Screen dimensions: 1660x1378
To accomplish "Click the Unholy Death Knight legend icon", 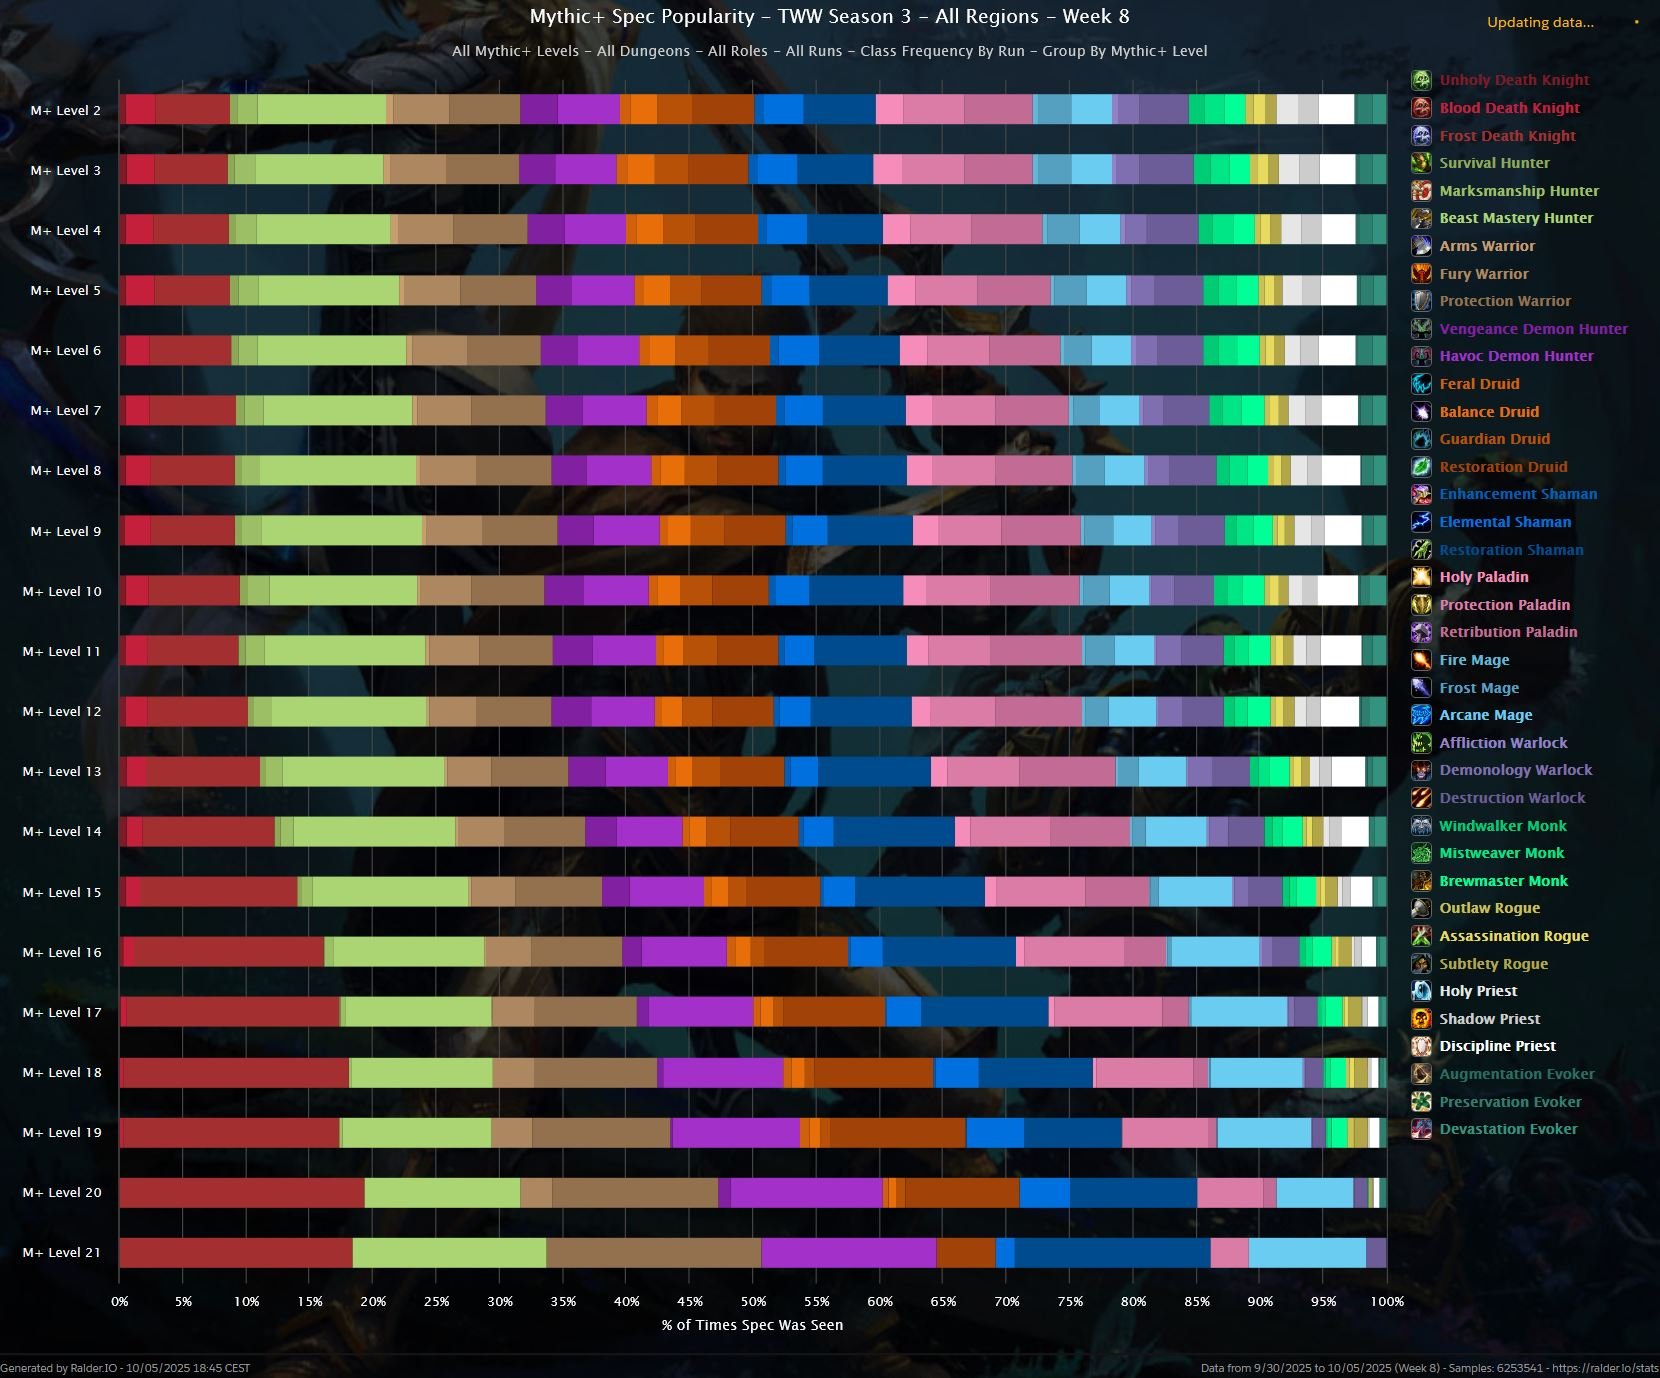I will [x=1421, y=80].
